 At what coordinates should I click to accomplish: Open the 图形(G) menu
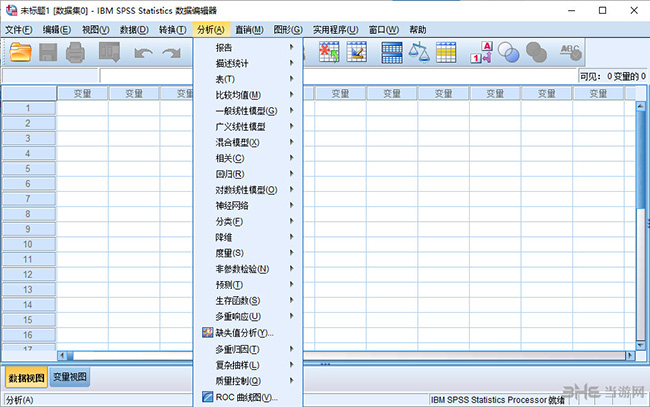pos(288,30)
